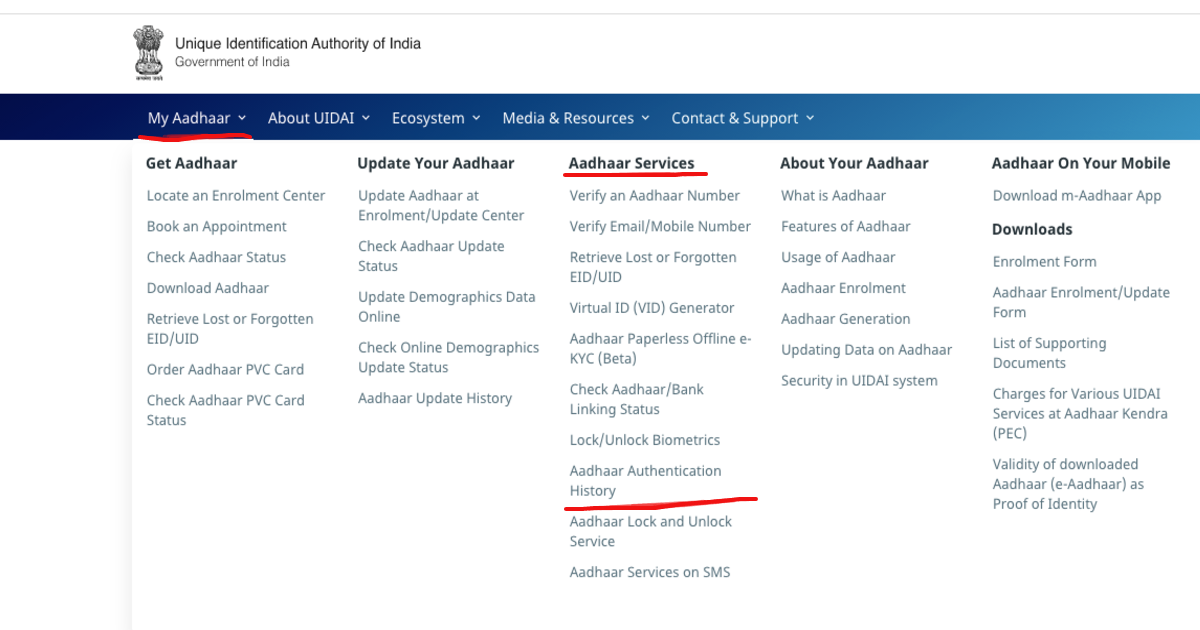The height and width of the screenshot is (630, 1200).
Task: Select Lock/Unlock Biometrics service
Action: [645, 439]
